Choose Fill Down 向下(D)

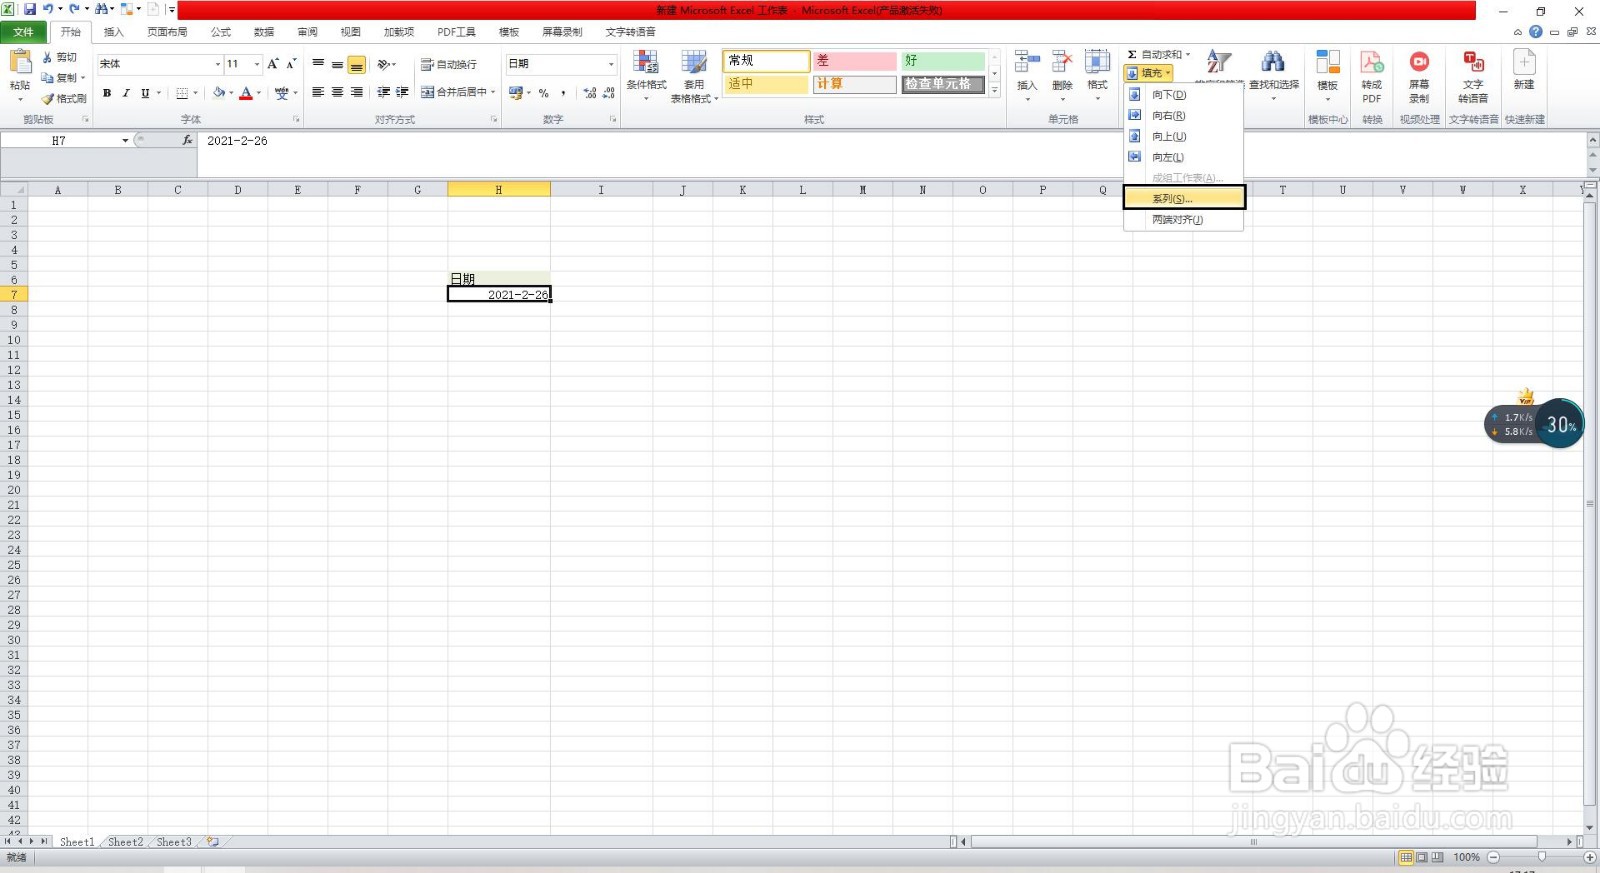click(1184, 95)
